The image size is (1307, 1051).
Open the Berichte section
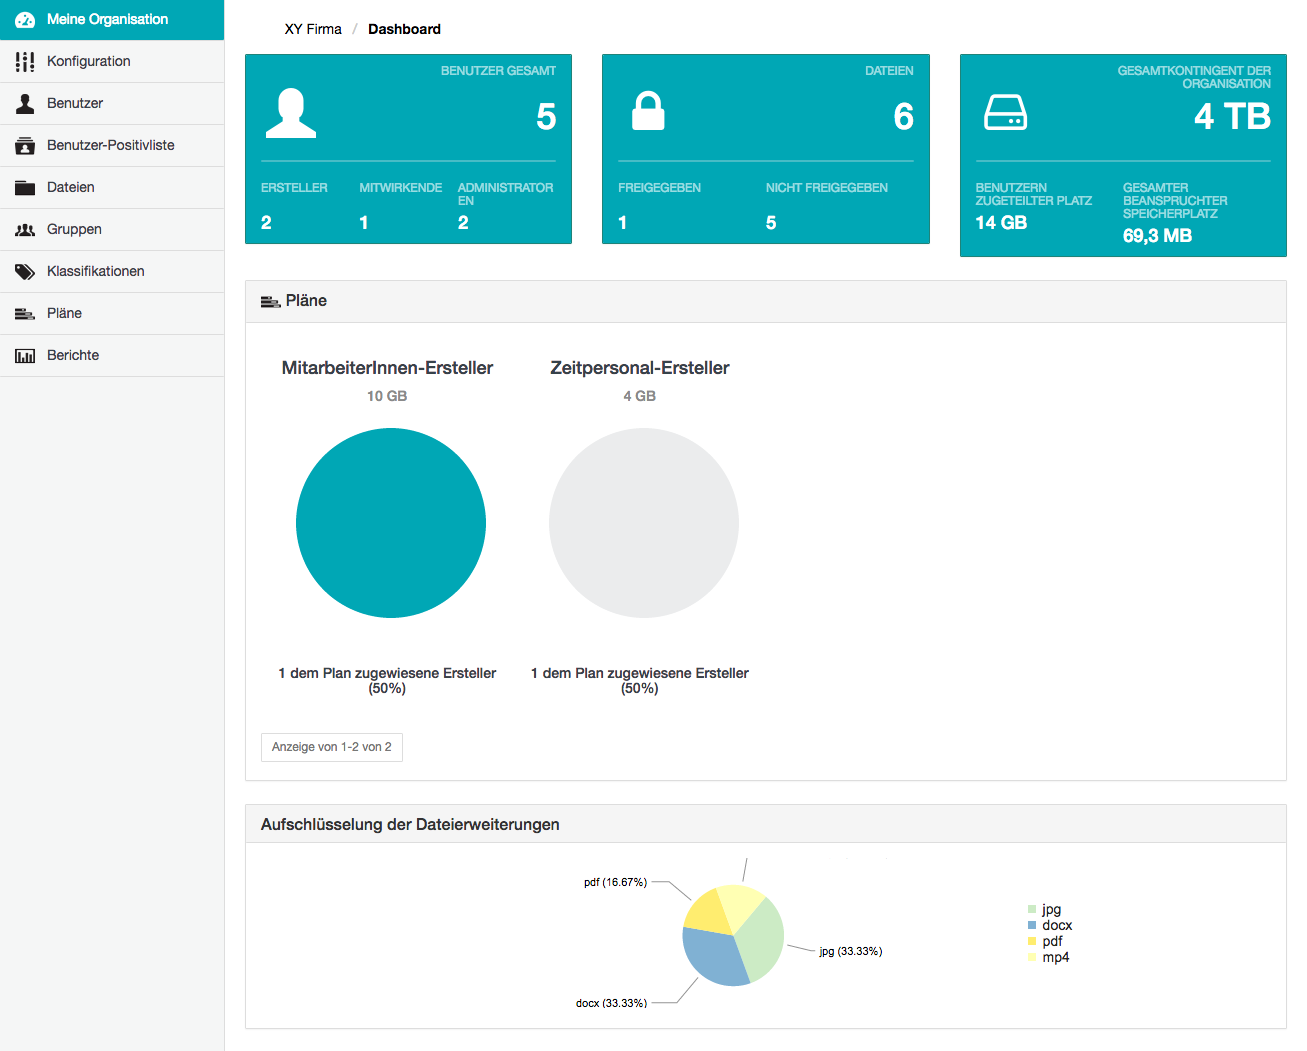(112, 356)
